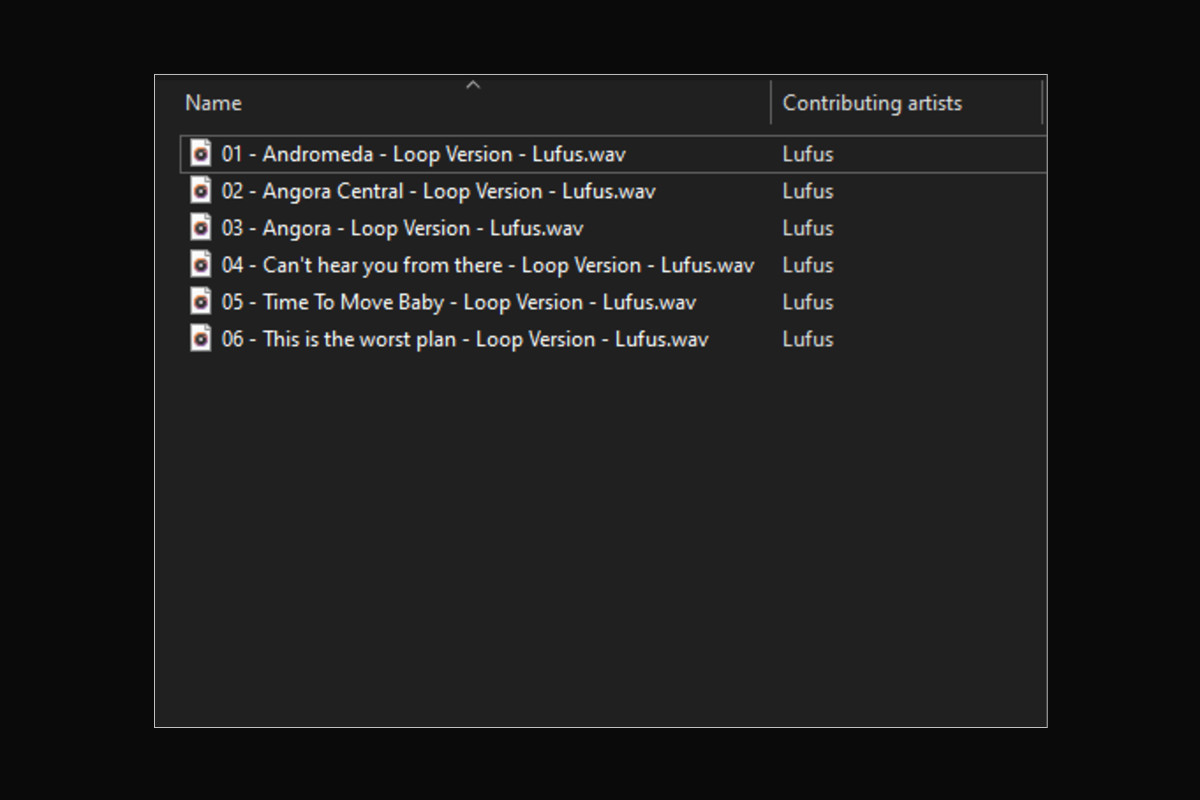The height and width of the screenshot is (800, 1200).
Task: Sort files by the Name column header
Action: pos(213,103)
